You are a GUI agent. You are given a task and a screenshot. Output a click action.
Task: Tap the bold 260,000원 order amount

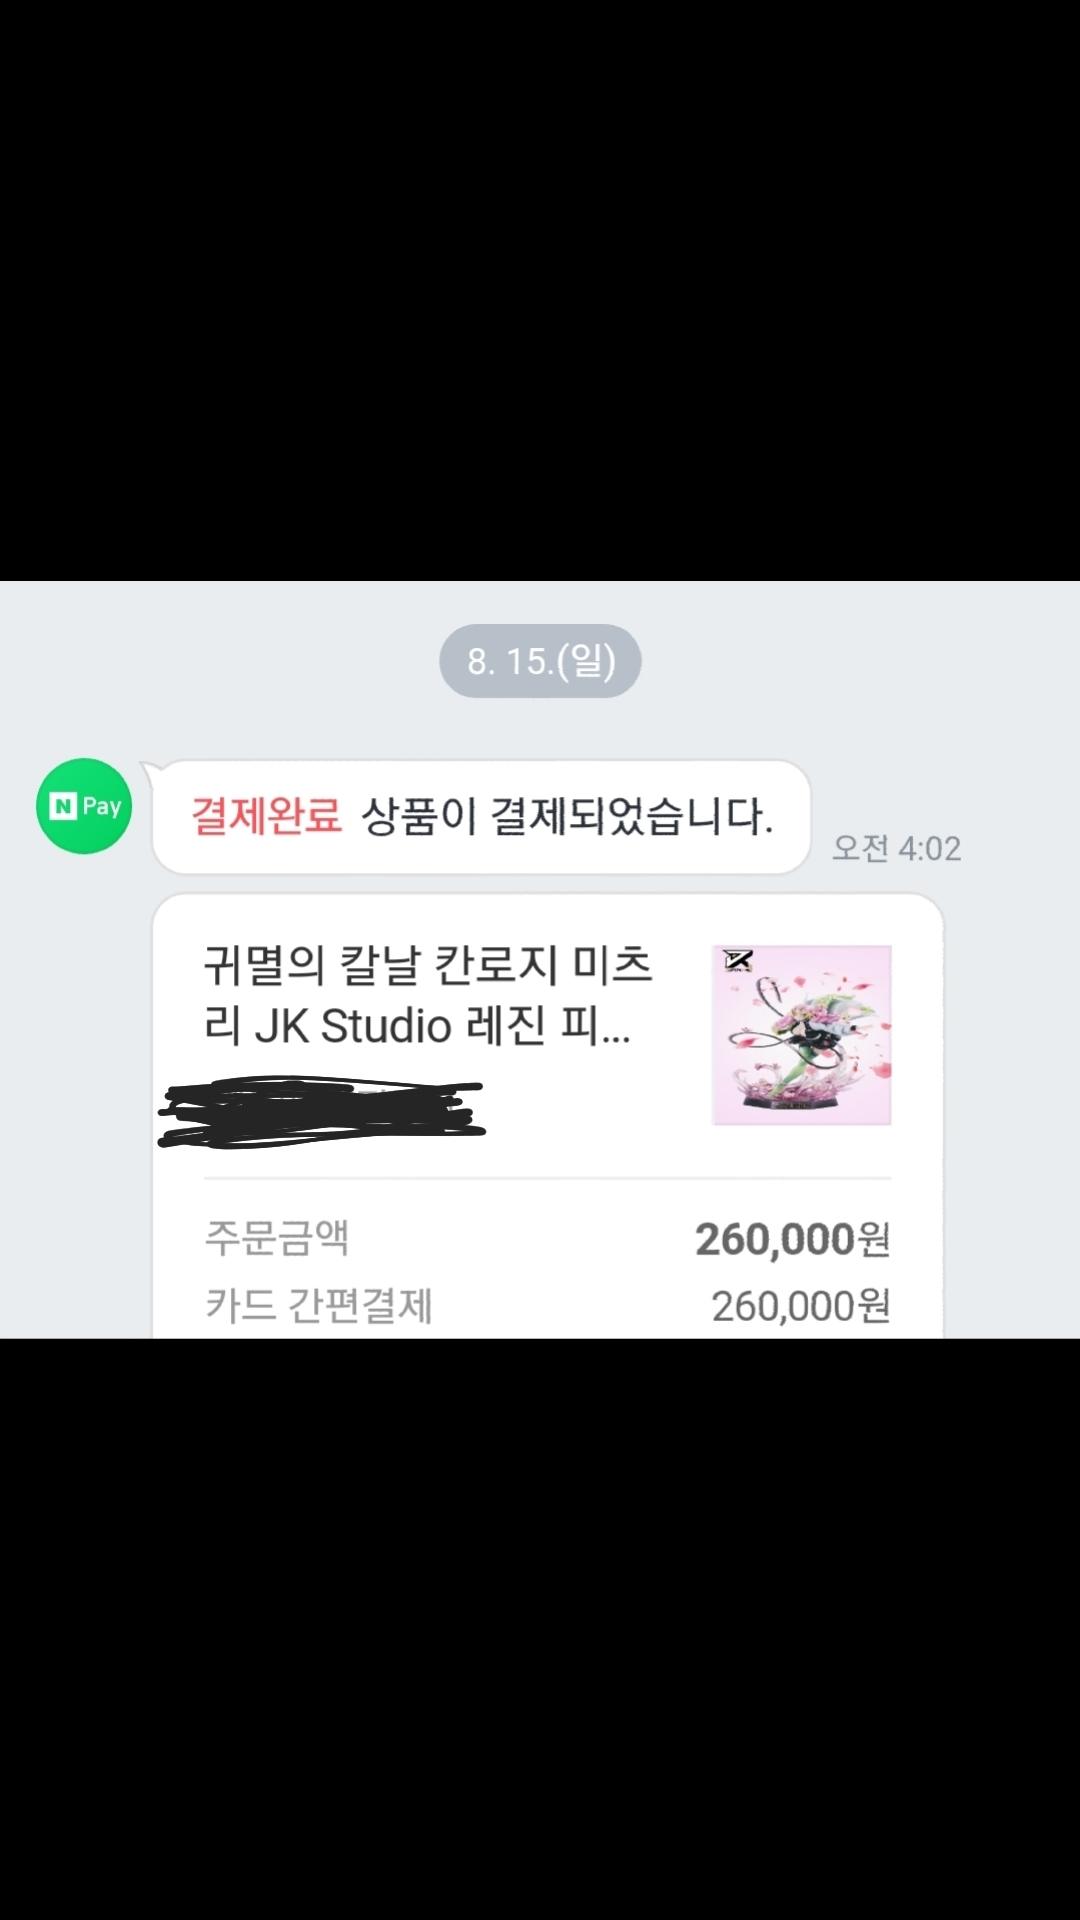pyautogui.click(x=792, y=1239)
